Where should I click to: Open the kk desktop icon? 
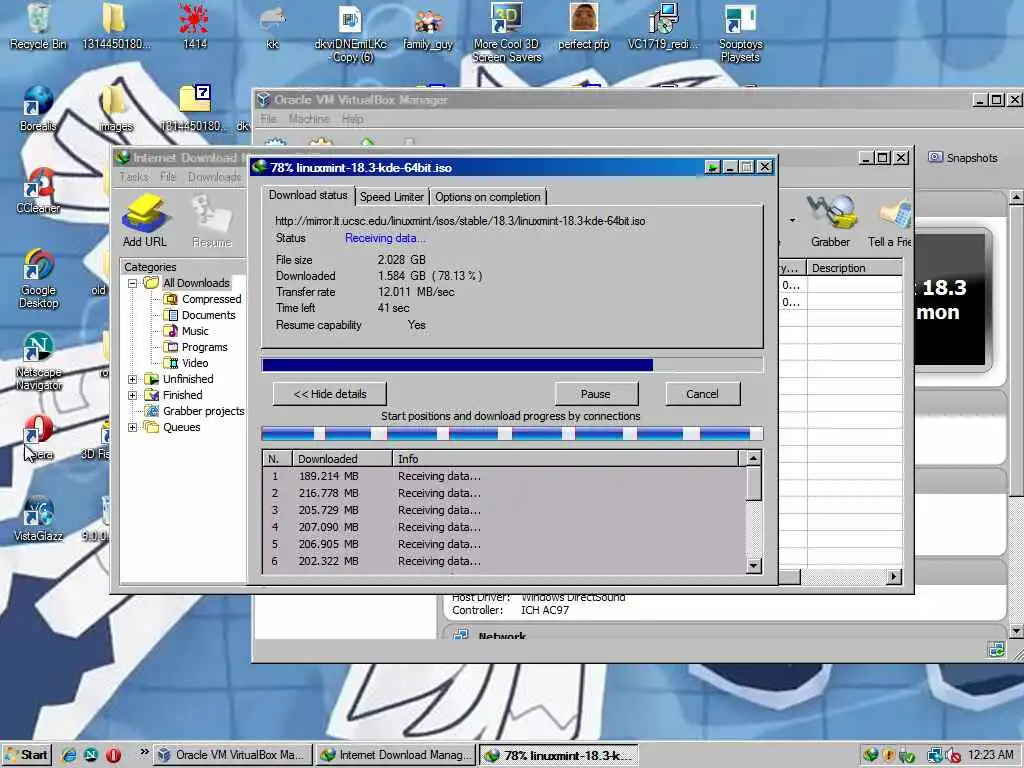272,26
